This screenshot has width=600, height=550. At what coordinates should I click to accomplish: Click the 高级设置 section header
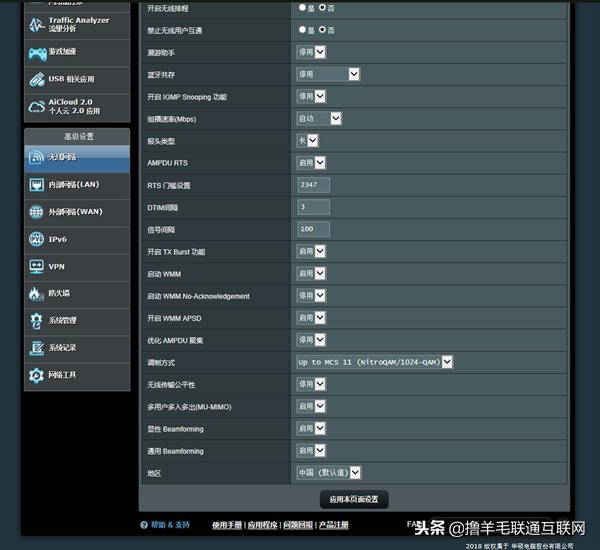pyautogui.click(x=77, y=137)
